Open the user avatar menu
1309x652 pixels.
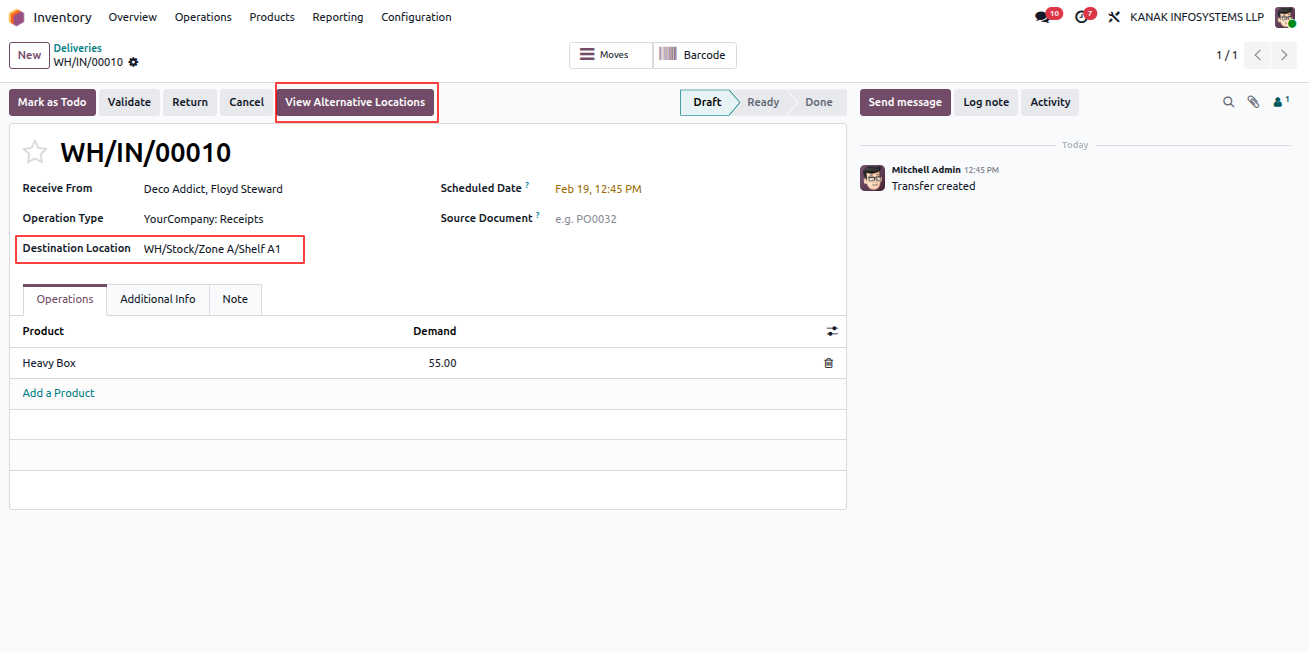(1285, 17)
